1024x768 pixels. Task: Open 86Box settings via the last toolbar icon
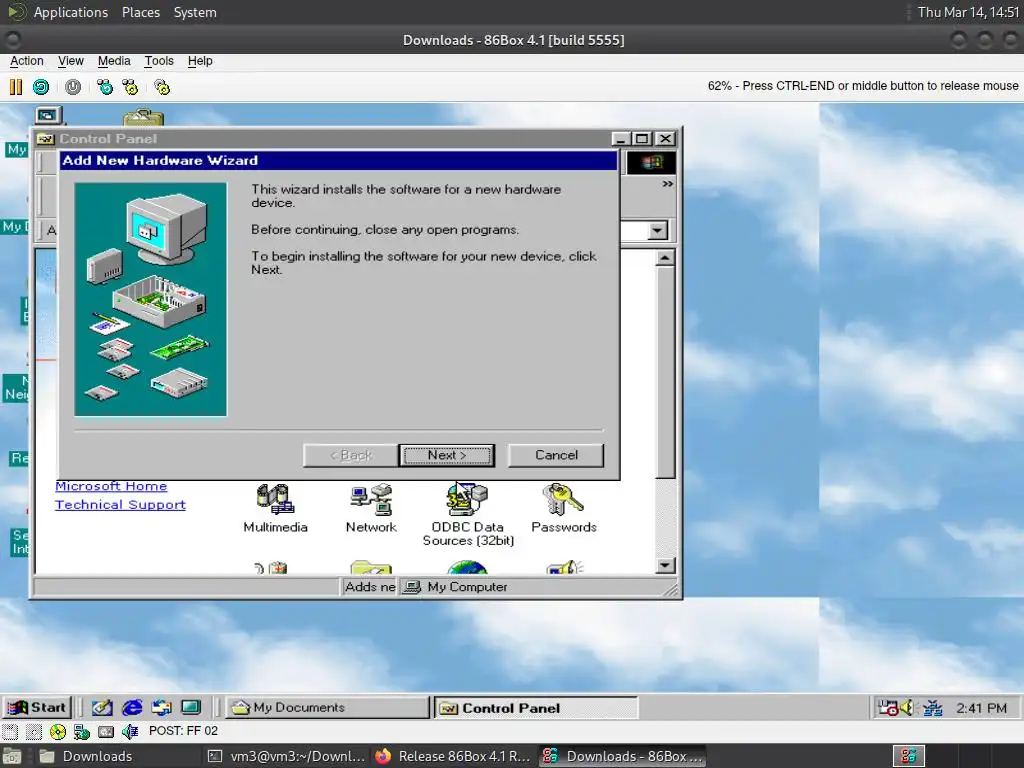162,87
